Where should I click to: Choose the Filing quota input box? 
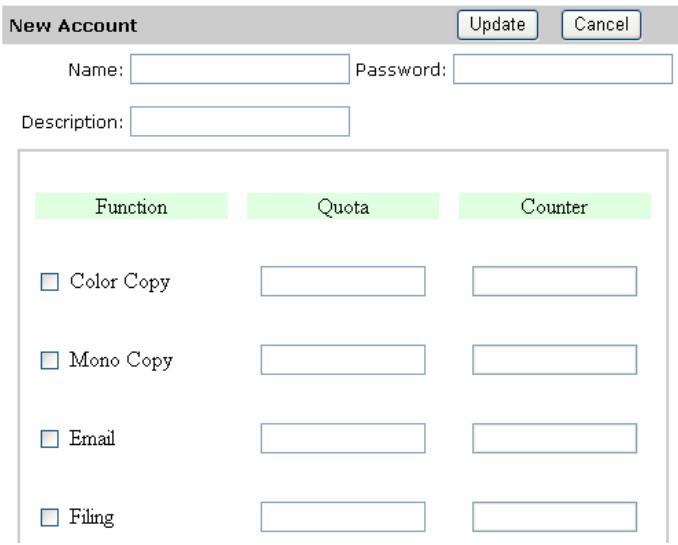click(343, 517)
